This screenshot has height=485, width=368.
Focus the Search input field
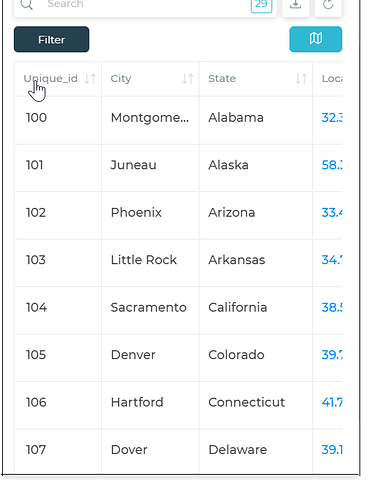pos(147,5)
